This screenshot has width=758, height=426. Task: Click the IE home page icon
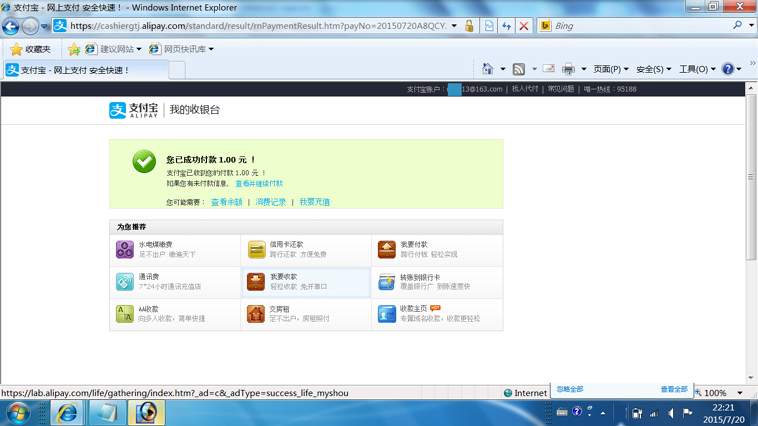tap(488, 69)
